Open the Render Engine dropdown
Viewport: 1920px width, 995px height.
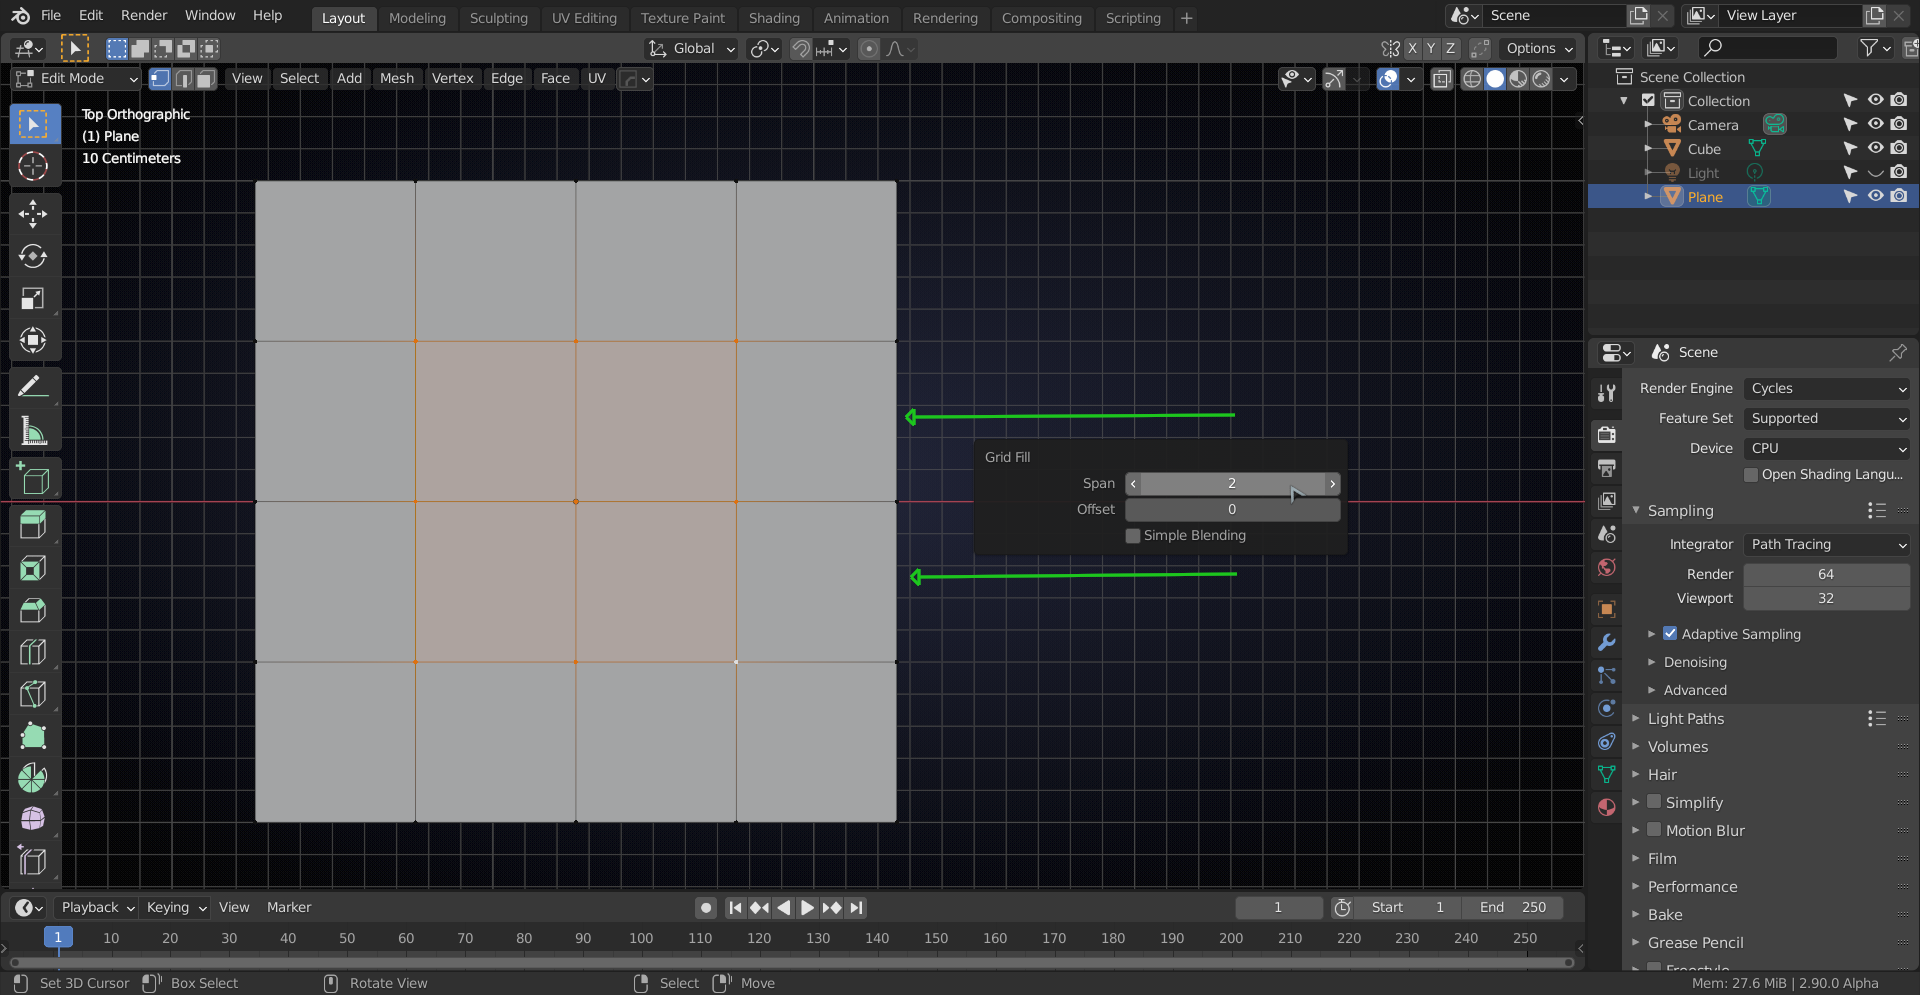click(1826, 388)
